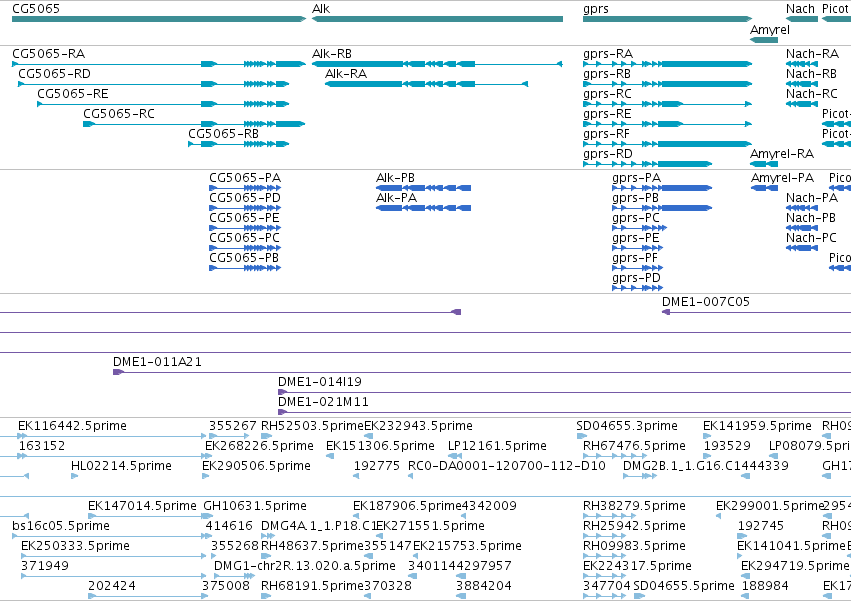Select the gprs-PF protein label

pyautogui.click(x=634, y=258)
